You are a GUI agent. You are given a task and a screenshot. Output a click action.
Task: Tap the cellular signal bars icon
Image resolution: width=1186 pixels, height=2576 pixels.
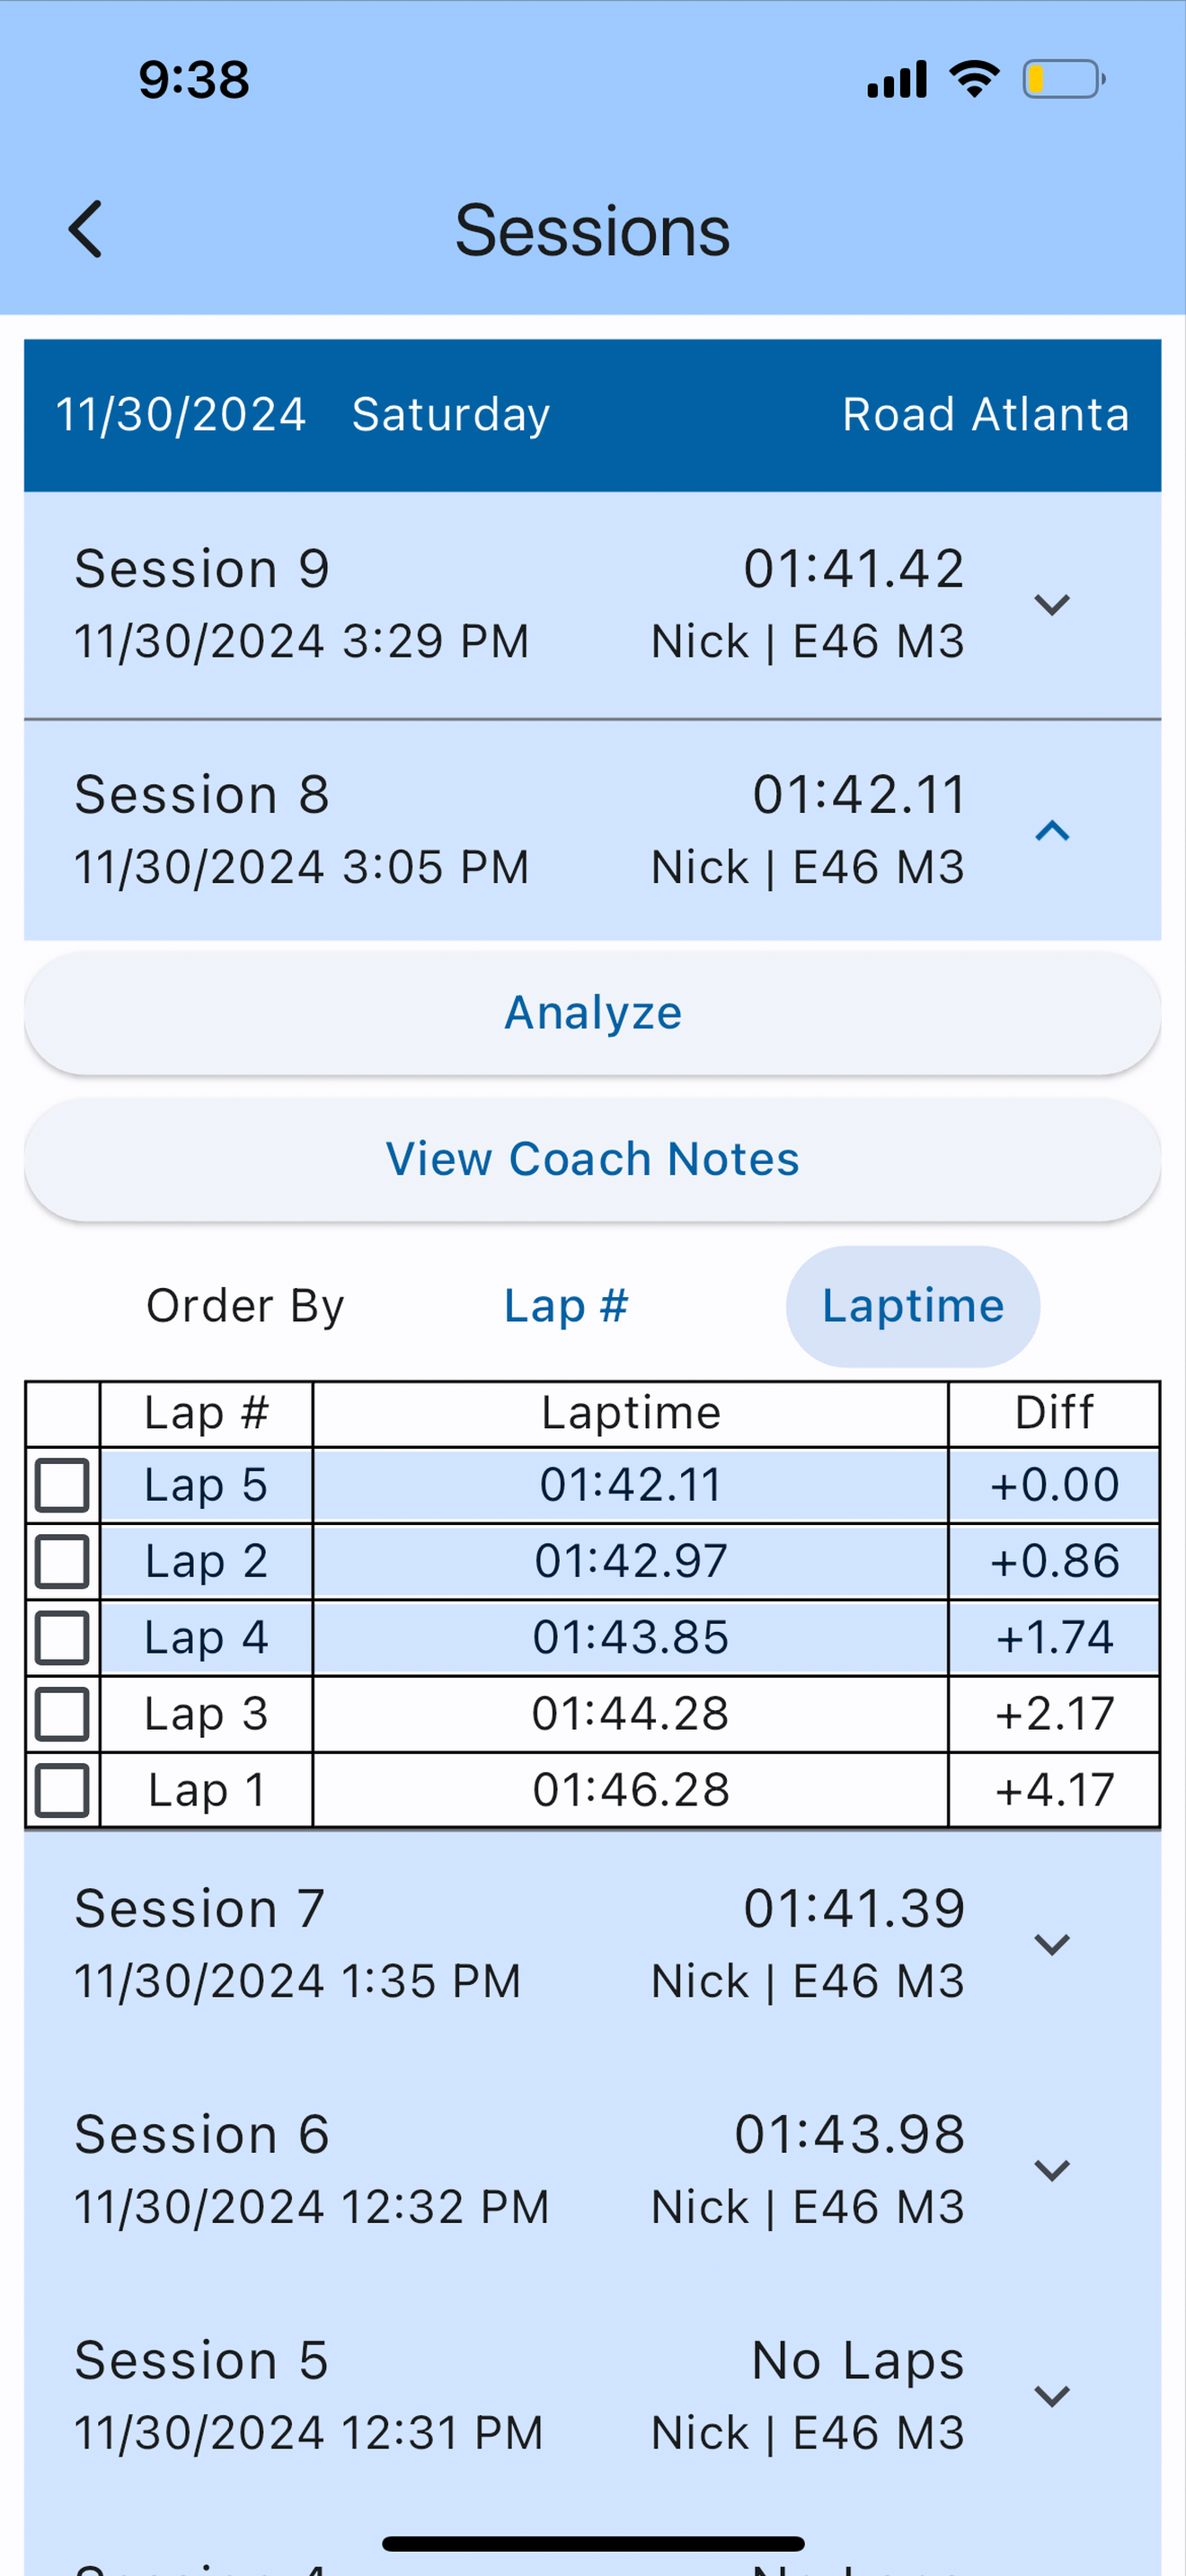(897, 79)
